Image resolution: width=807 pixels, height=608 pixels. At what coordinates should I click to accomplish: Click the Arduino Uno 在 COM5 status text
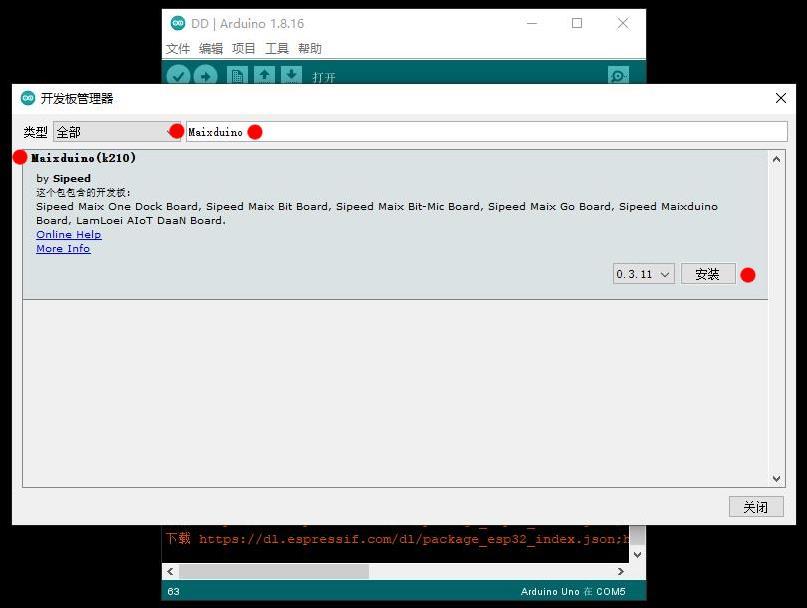(573, 592)
